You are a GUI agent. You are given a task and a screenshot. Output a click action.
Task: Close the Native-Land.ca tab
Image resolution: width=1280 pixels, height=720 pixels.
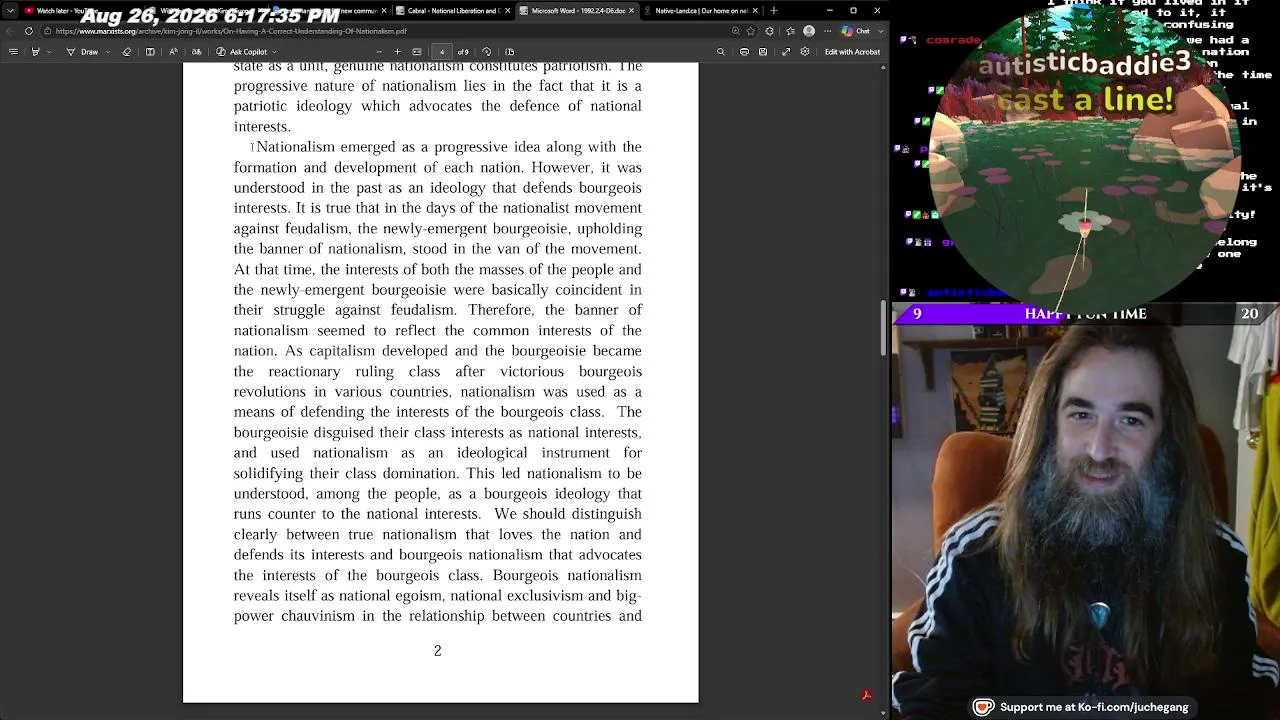coord(755,10)
